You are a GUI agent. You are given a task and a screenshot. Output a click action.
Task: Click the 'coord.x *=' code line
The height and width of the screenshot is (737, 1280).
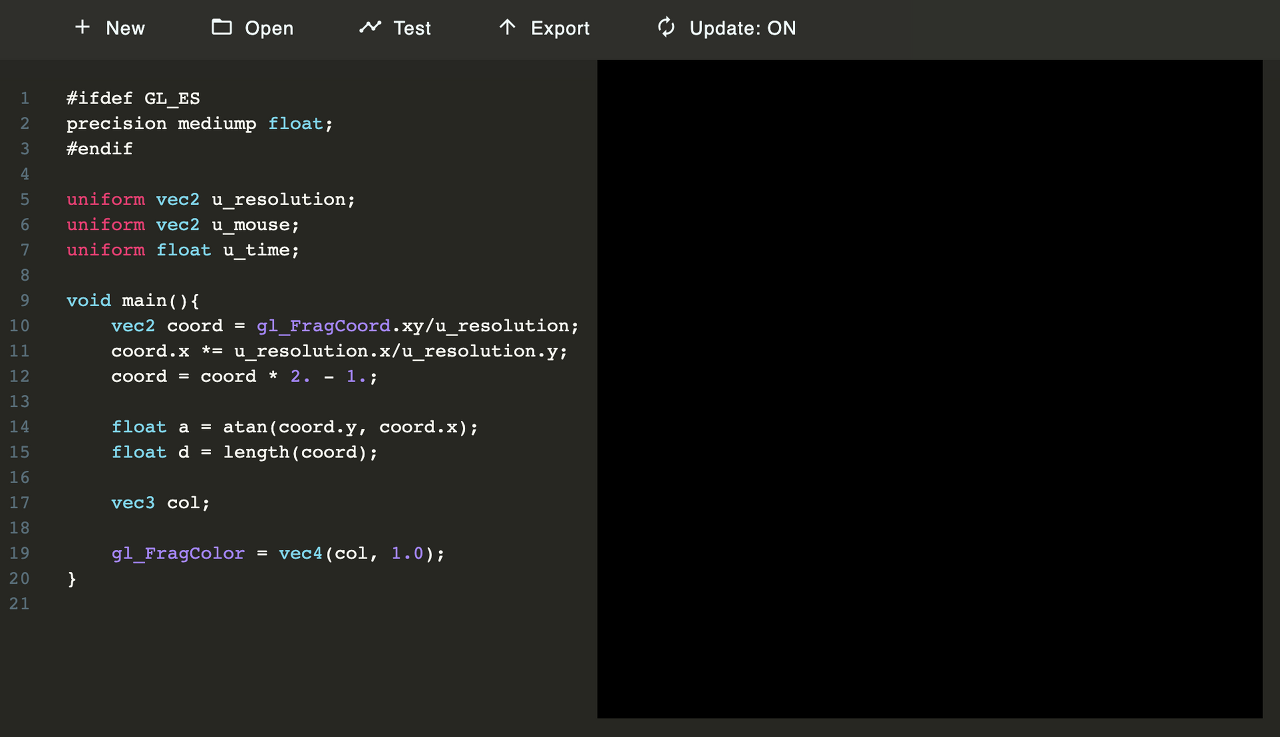340,351
